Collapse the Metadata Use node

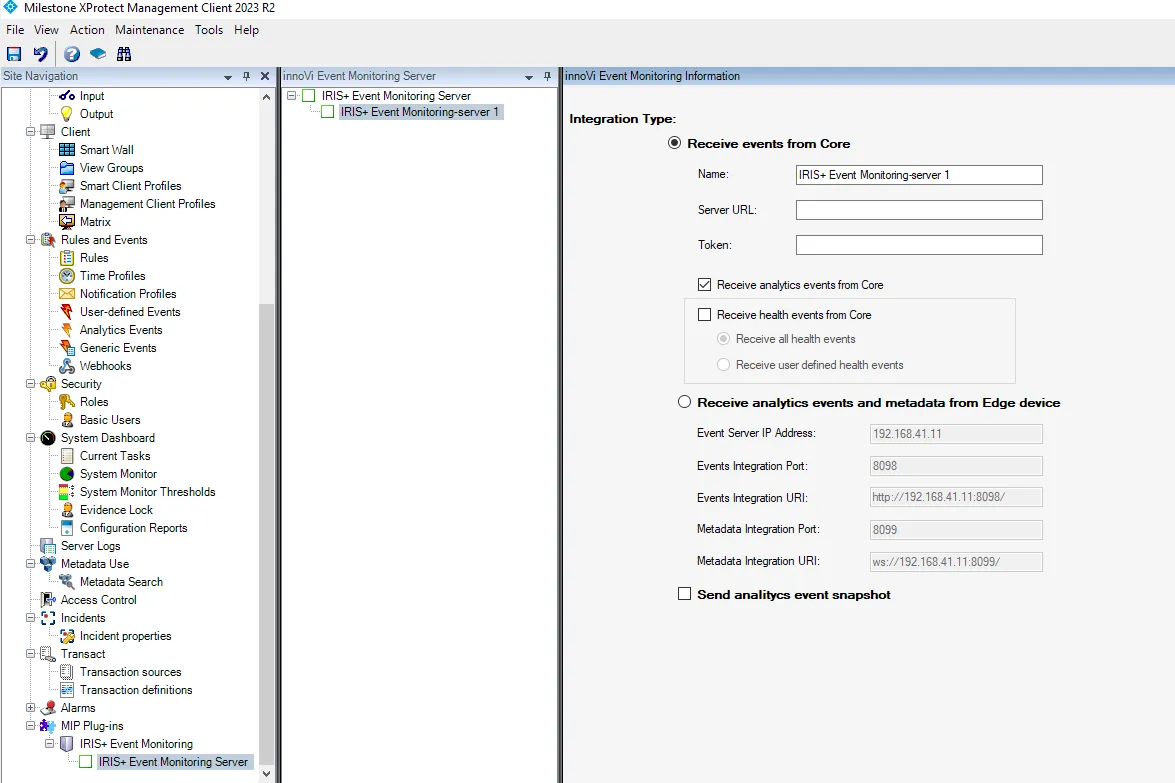pos(31,563)
